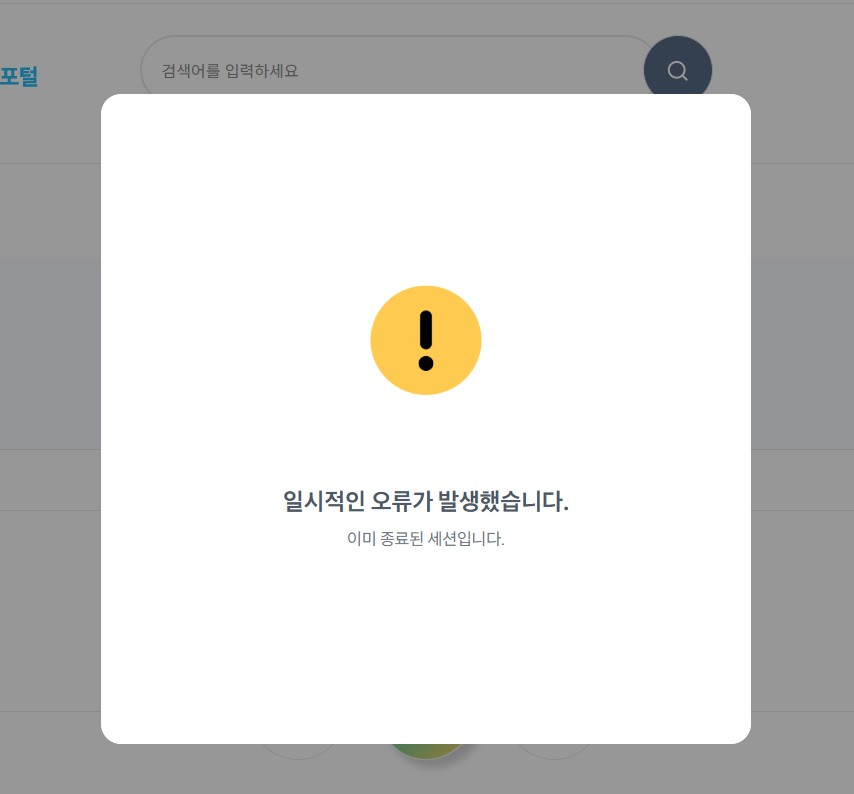The width and height of the screenshot is (854, 794).
Task: Click empty white area below session message
Action: pyautogui.click(x=426, y=643)
